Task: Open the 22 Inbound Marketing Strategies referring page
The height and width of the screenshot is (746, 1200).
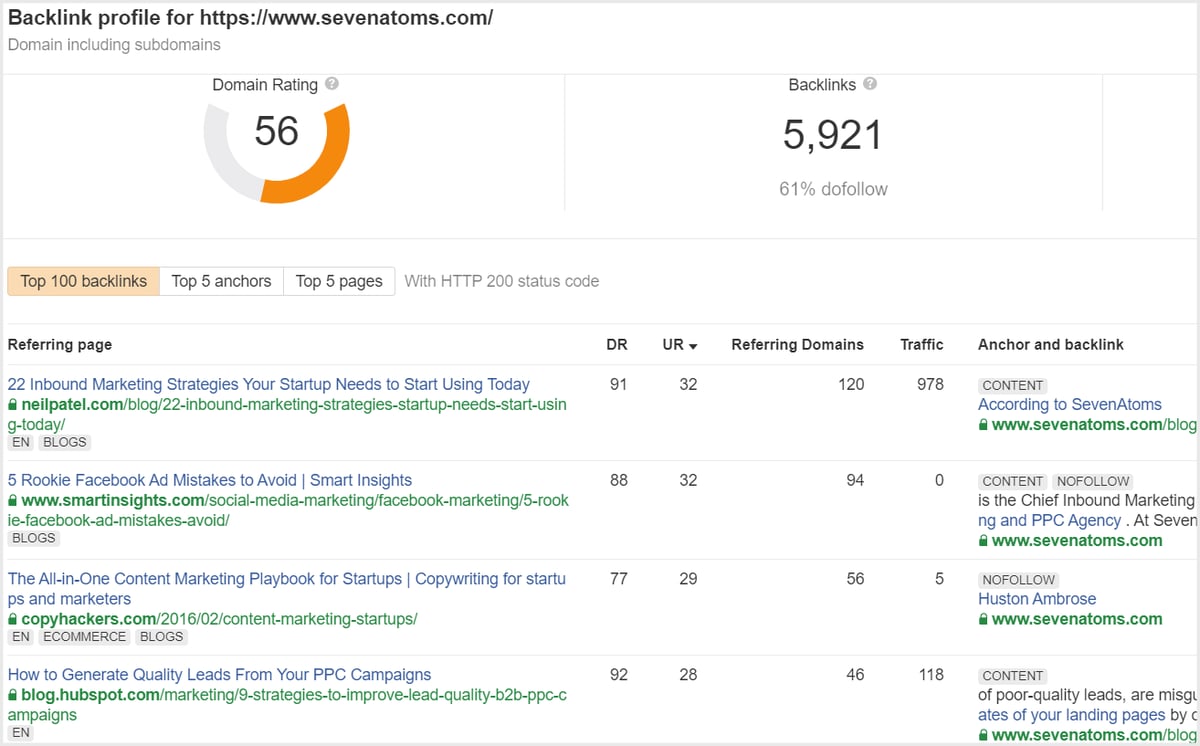Action: 268,384
